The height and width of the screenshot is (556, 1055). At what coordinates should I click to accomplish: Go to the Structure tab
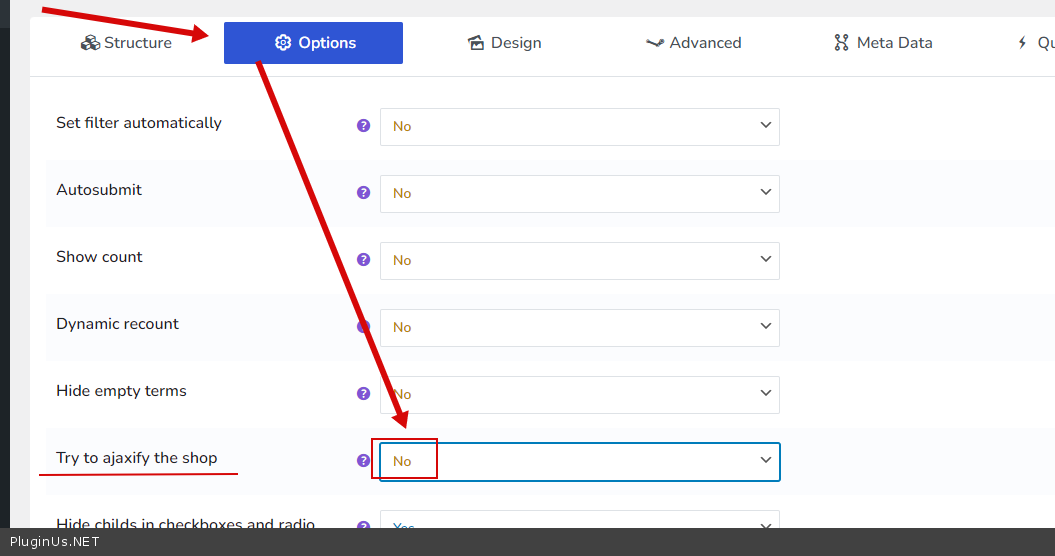click(x=126, y=43)
